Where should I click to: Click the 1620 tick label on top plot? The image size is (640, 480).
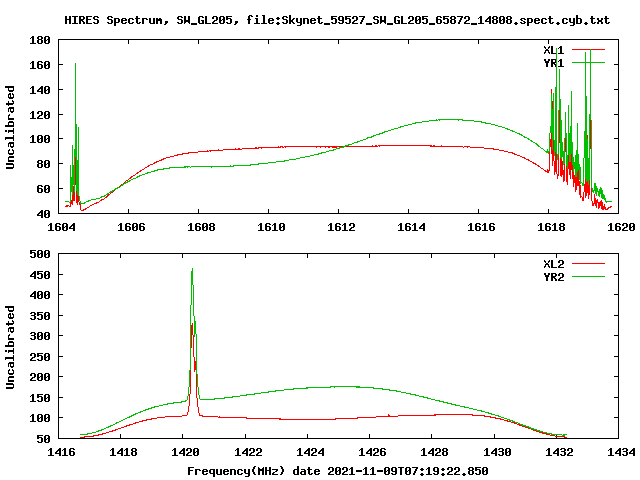click(621, 227)
